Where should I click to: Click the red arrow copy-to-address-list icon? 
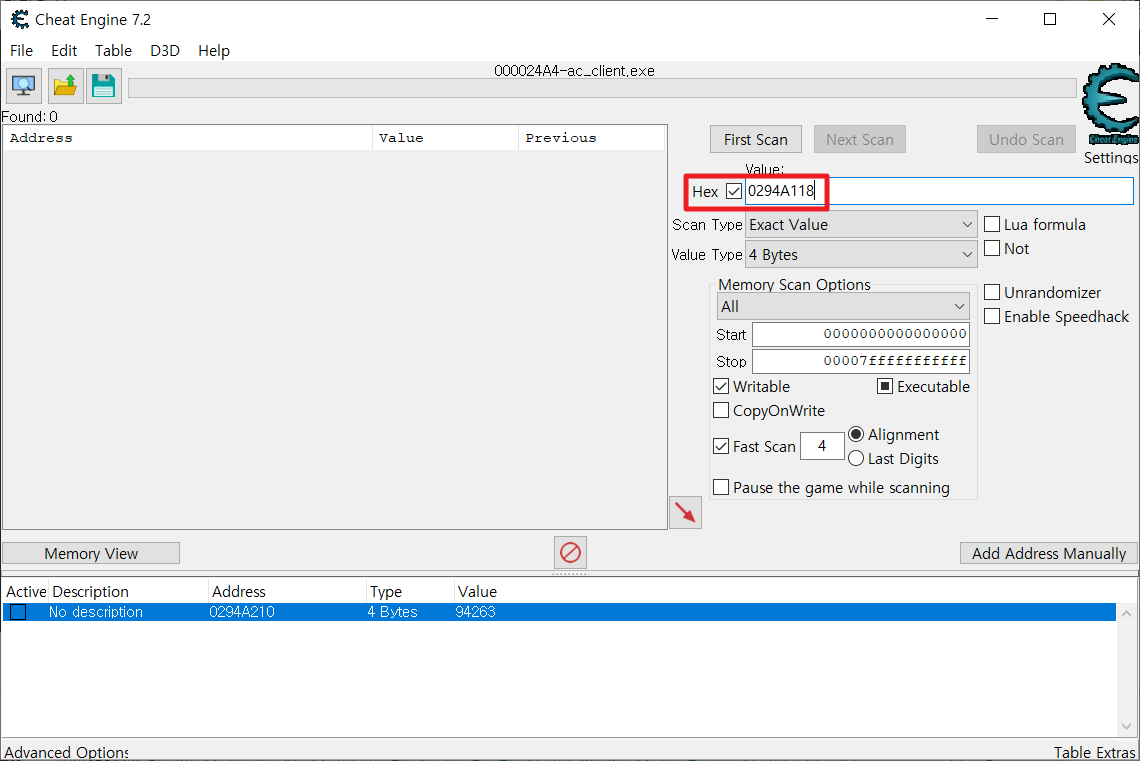(685, 513)
